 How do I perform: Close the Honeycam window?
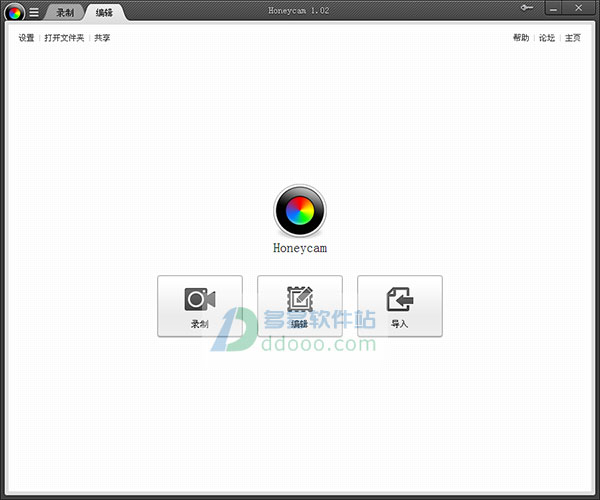coord(579,8)
